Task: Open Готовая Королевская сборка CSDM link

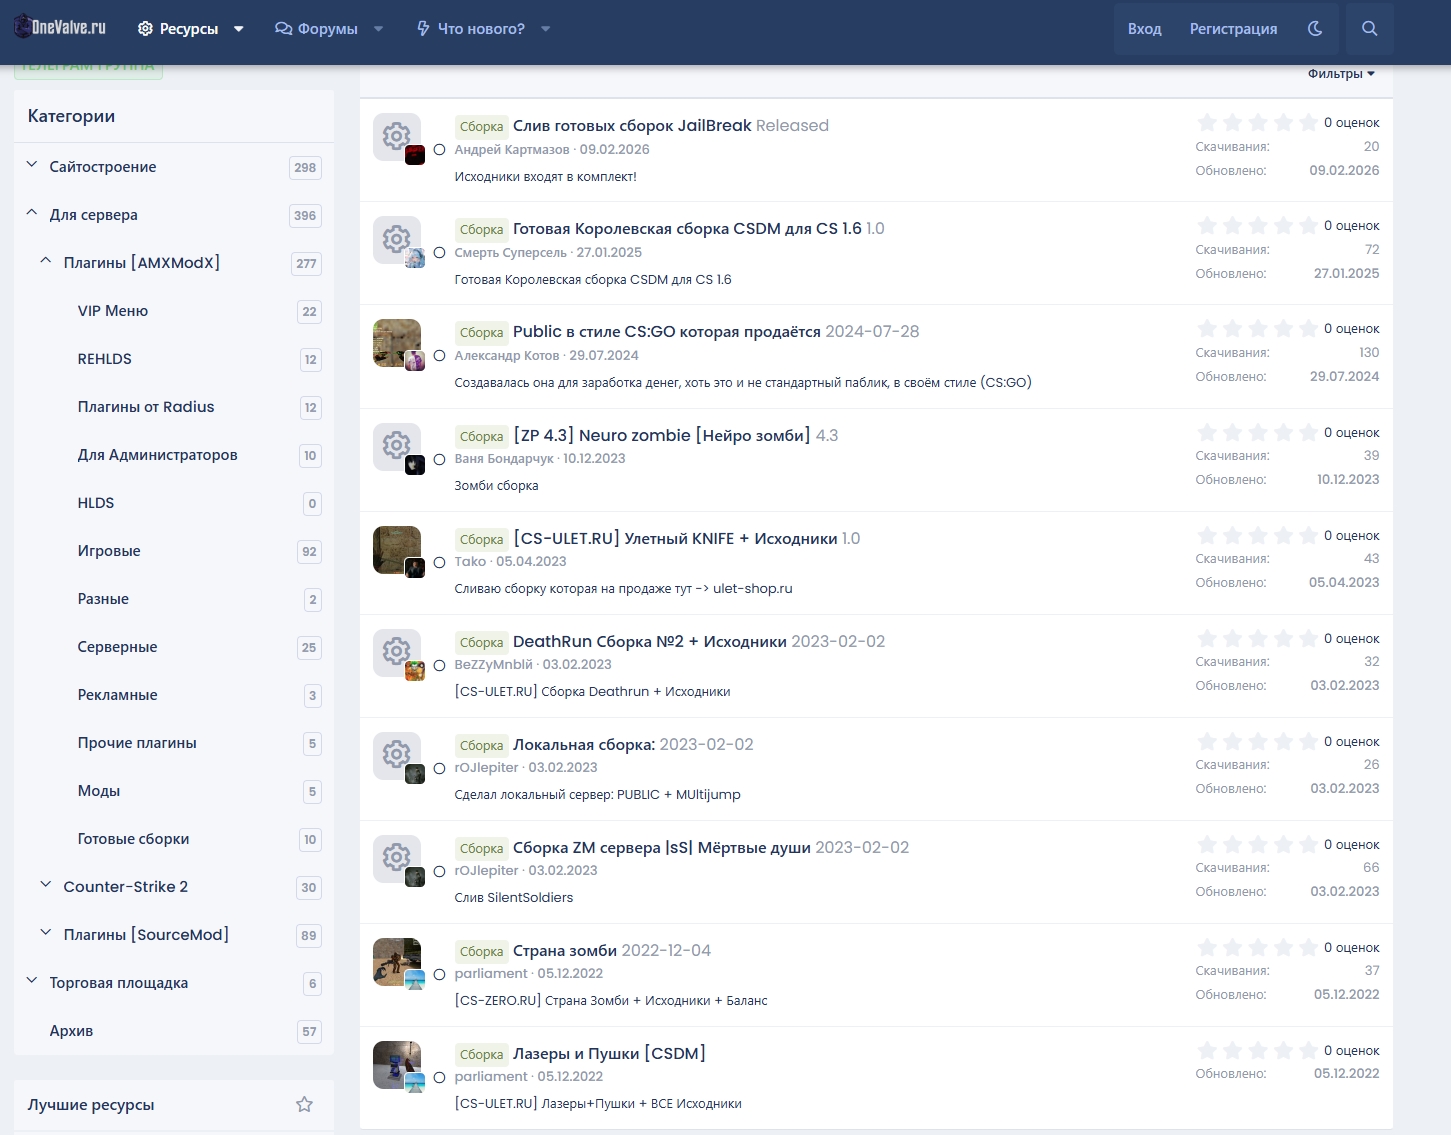Action: point(687,228)
